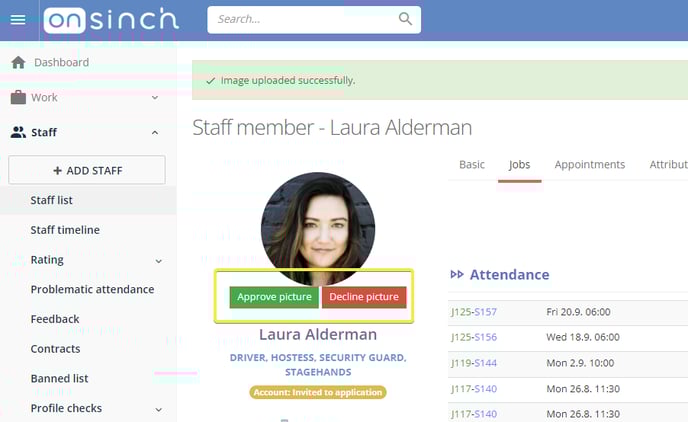Switch to the Basic tab
The height and width of the screenshot is (422, 688).
click(472, 165)
